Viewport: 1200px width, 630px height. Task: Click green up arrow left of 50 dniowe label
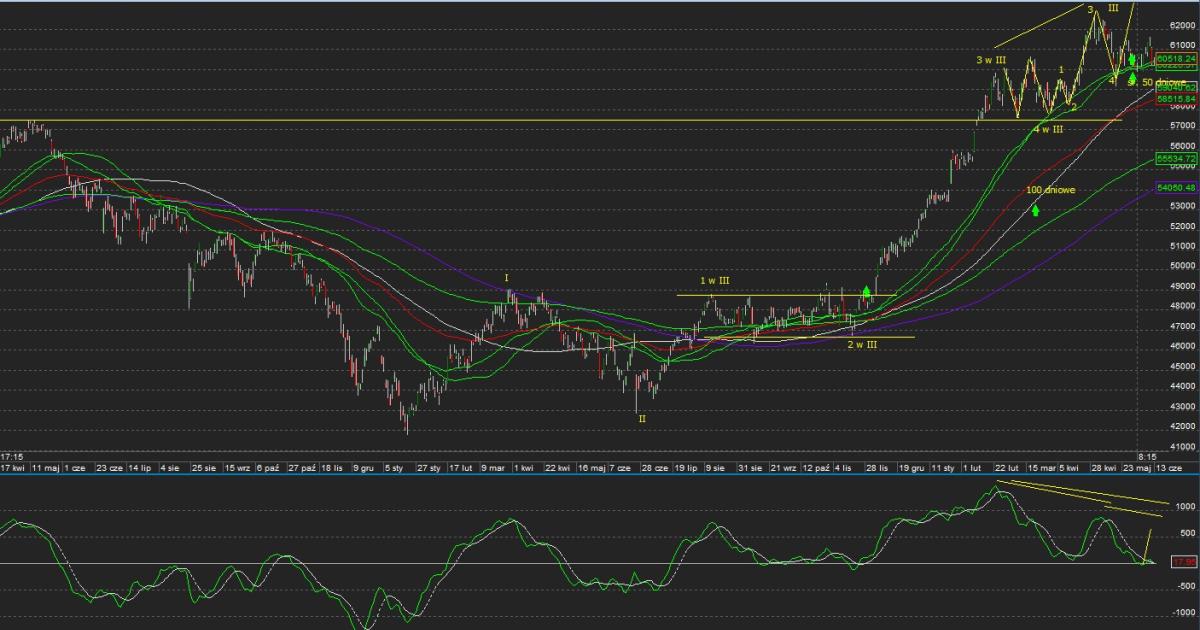click(x=1132, y=79)
